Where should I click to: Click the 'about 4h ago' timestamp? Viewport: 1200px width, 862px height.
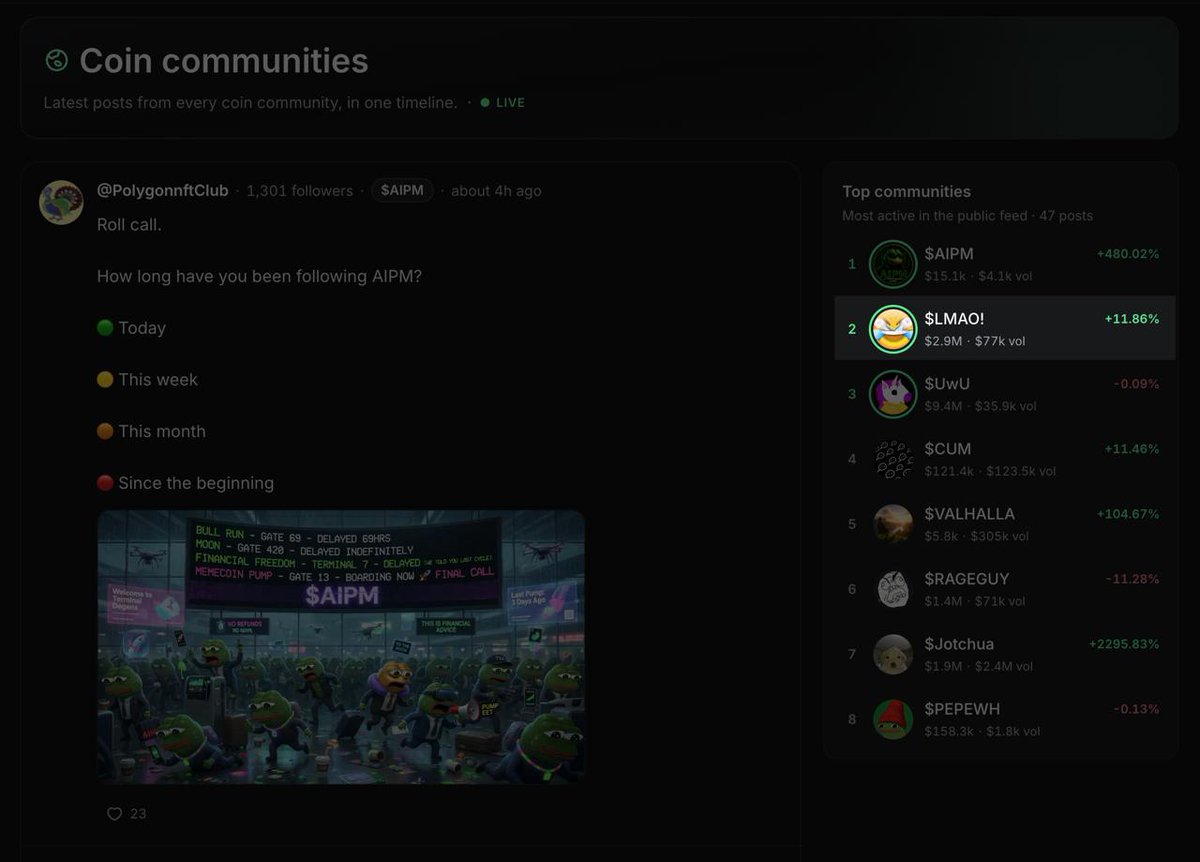point(496,190)
